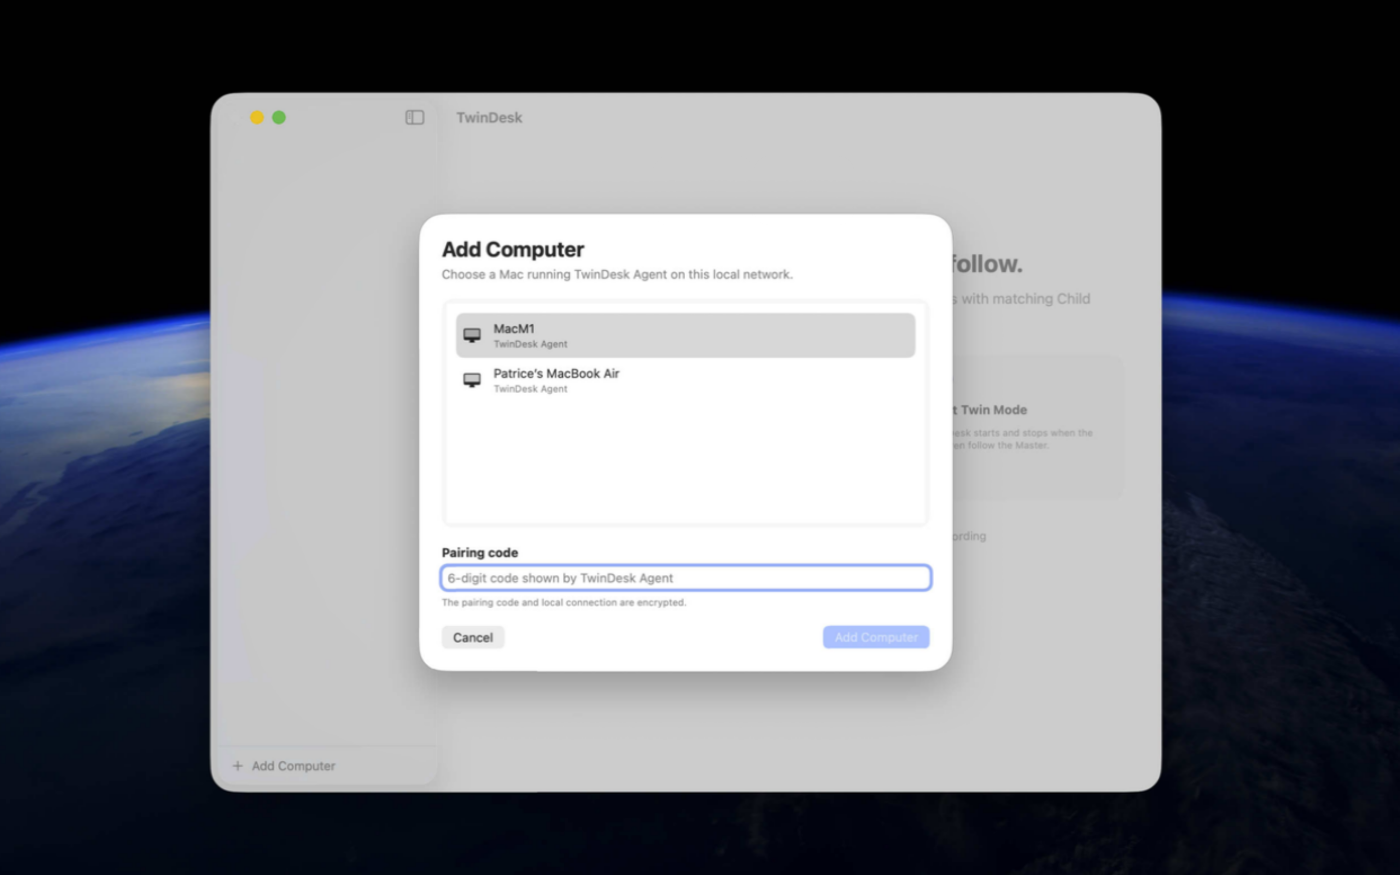
Task: Focus the Pairing code input field
Action: pyautogui.click(x=686, y=578)
